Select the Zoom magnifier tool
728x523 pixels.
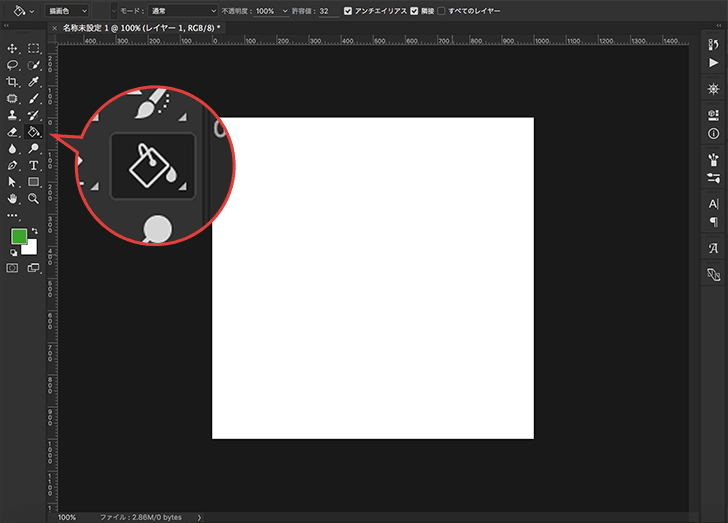click(33, 199)
